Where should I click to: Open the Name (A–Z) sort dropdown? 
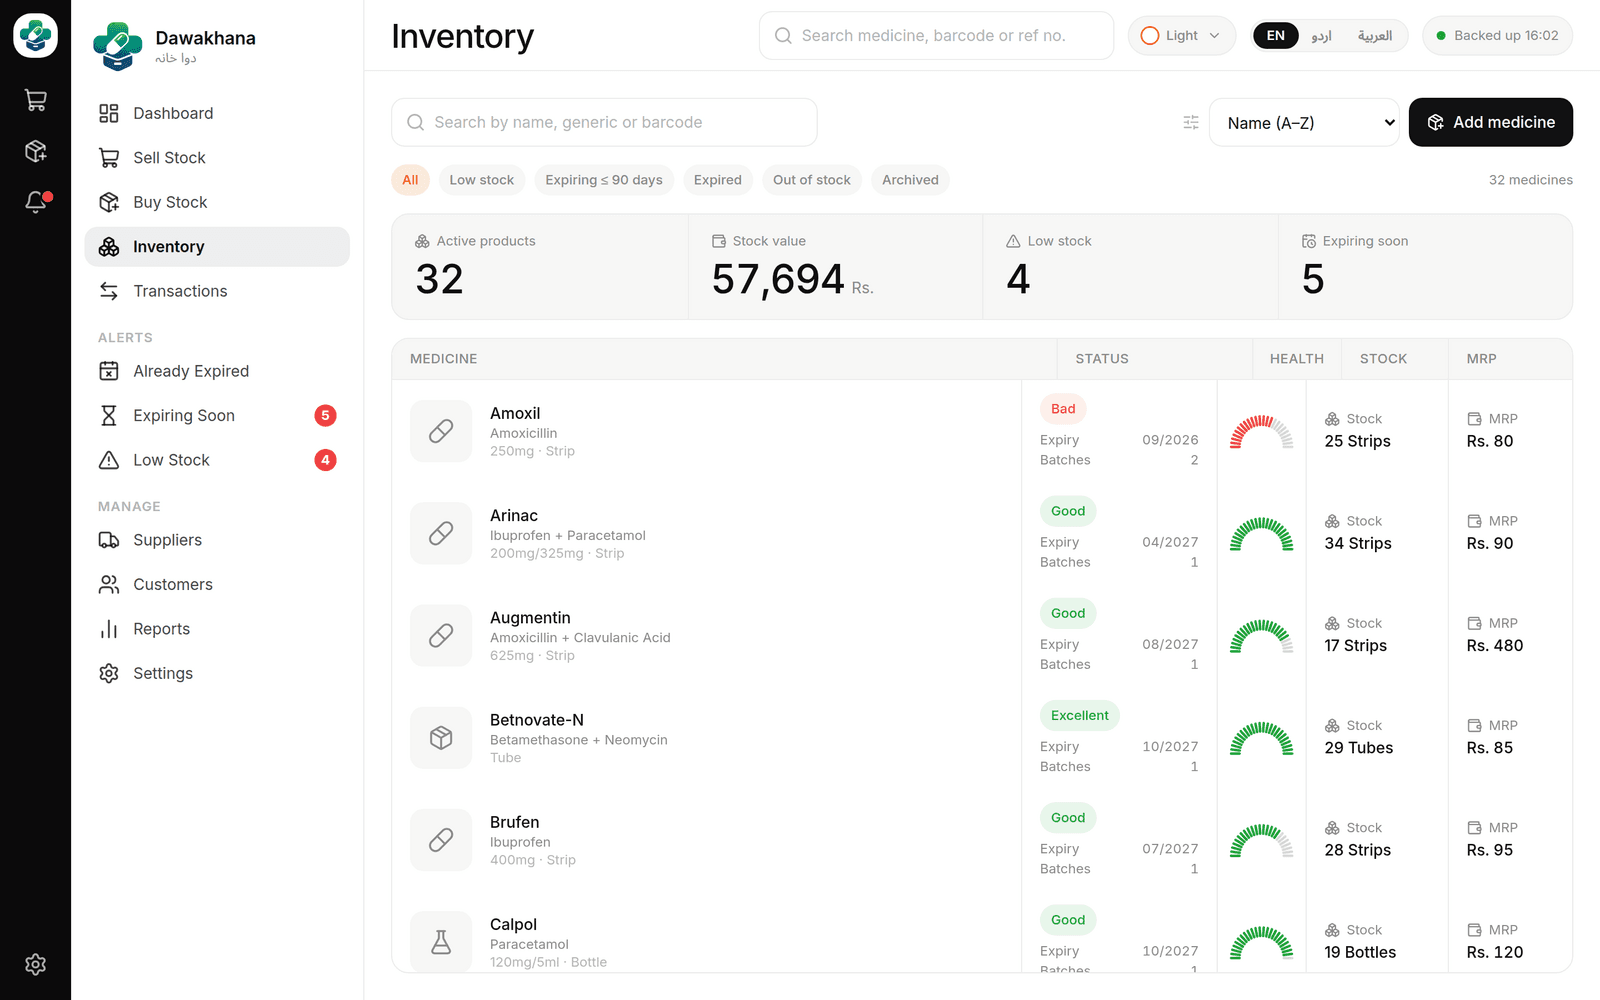pyautogui.click(x=1304, y=122)
